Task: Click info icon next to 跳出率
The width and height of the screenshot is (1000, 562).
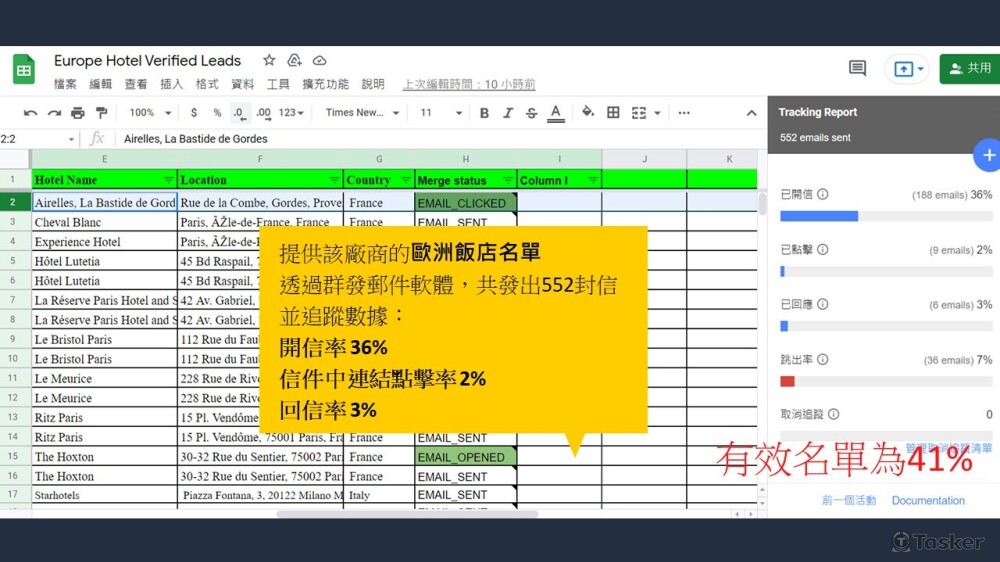Action: (x=823, y=359)
